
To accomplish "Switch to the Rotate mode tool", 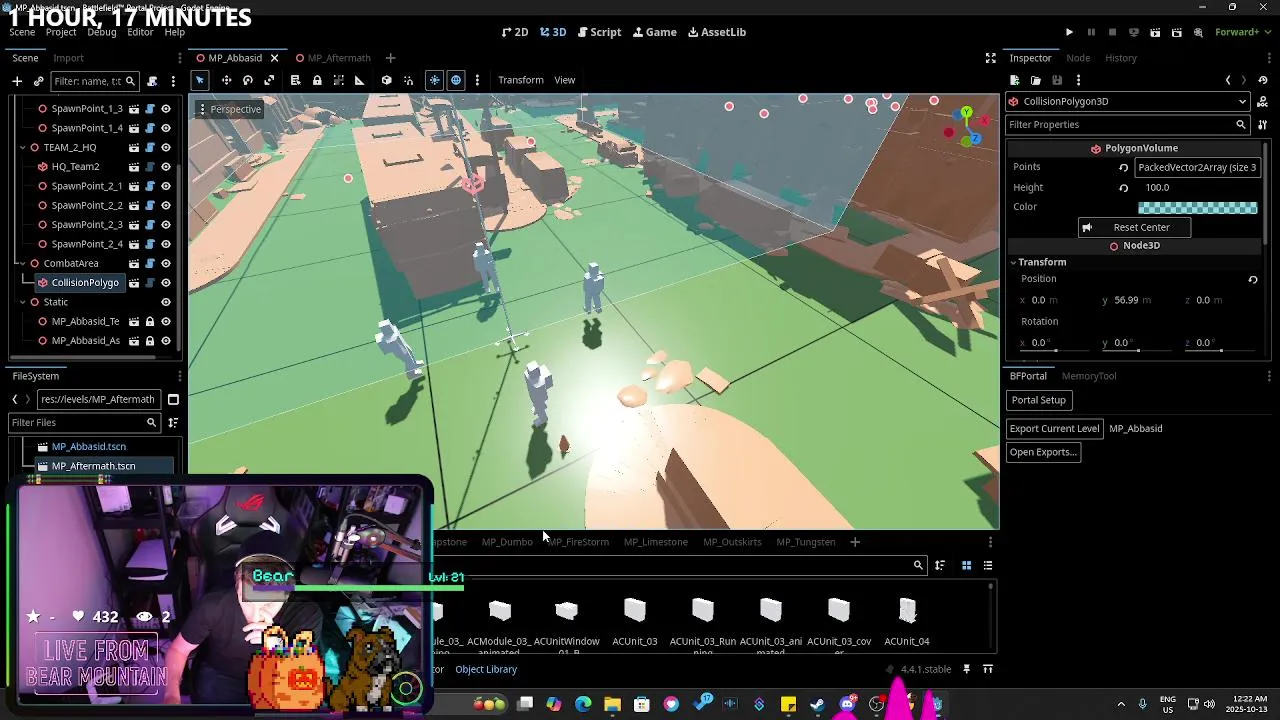I will coord(248,80).
